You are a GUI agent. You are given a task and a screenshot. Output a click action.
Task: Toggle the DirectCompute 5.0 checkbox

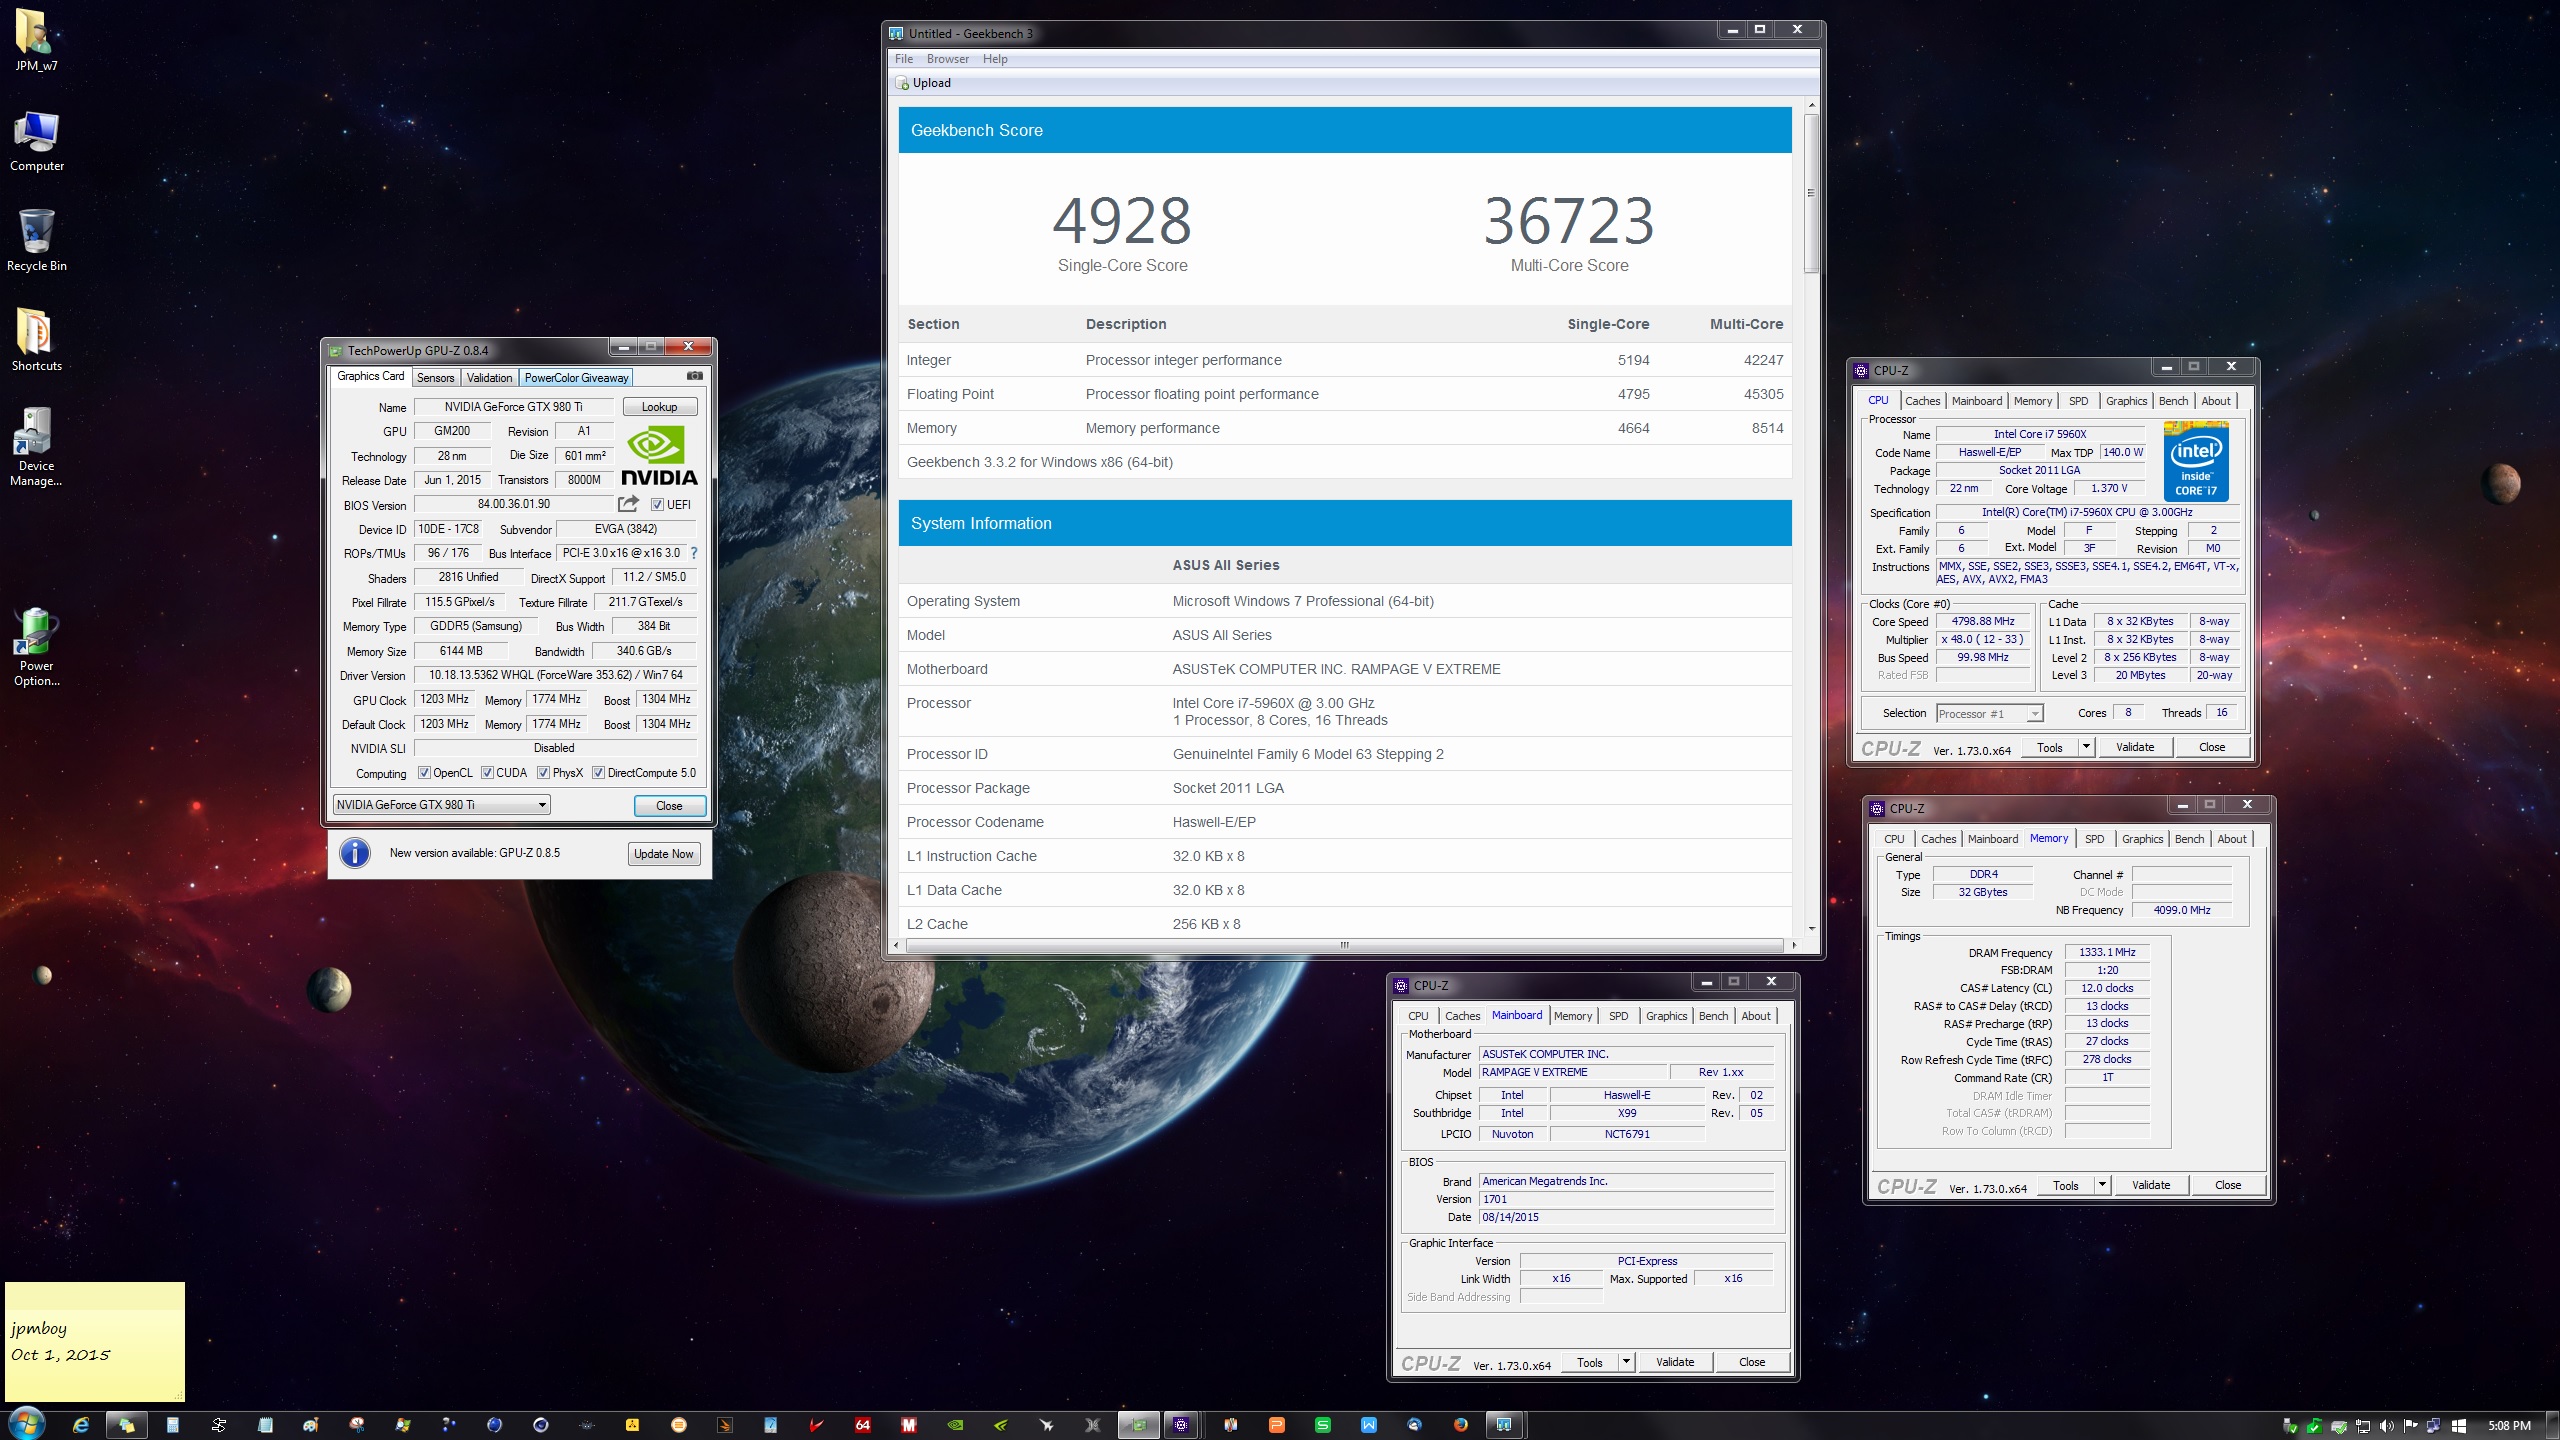598,773
